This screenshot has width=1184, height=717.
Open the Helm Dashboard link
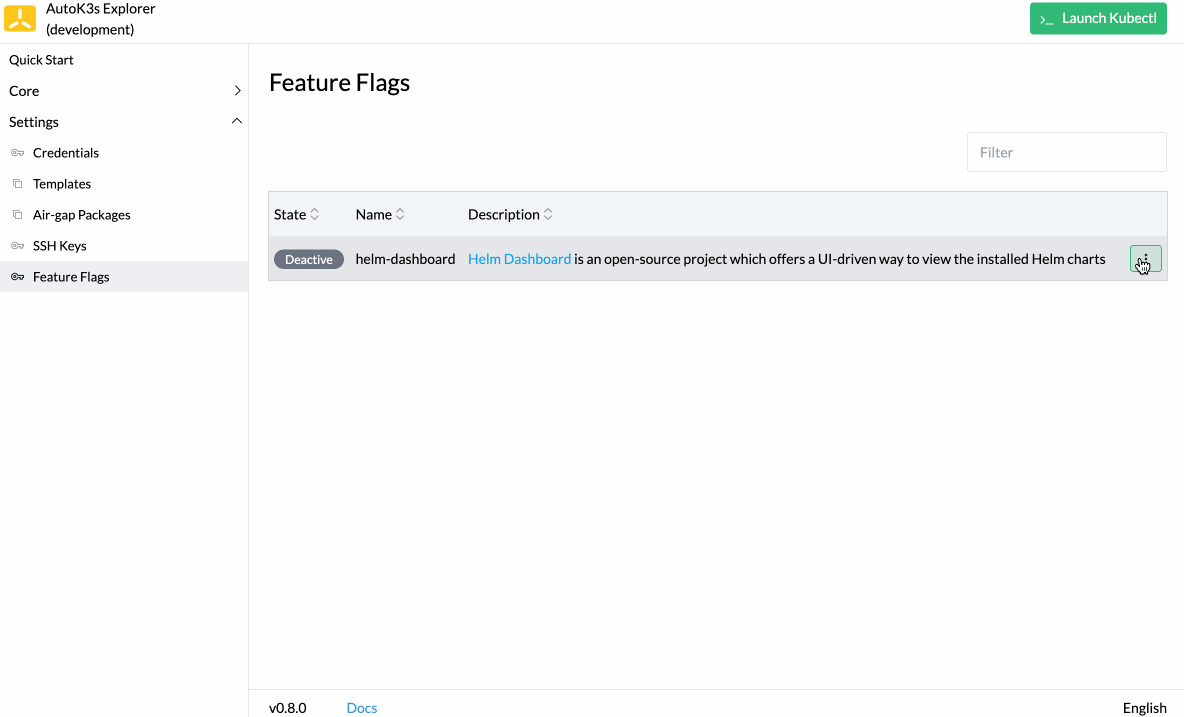click(519, 258)
